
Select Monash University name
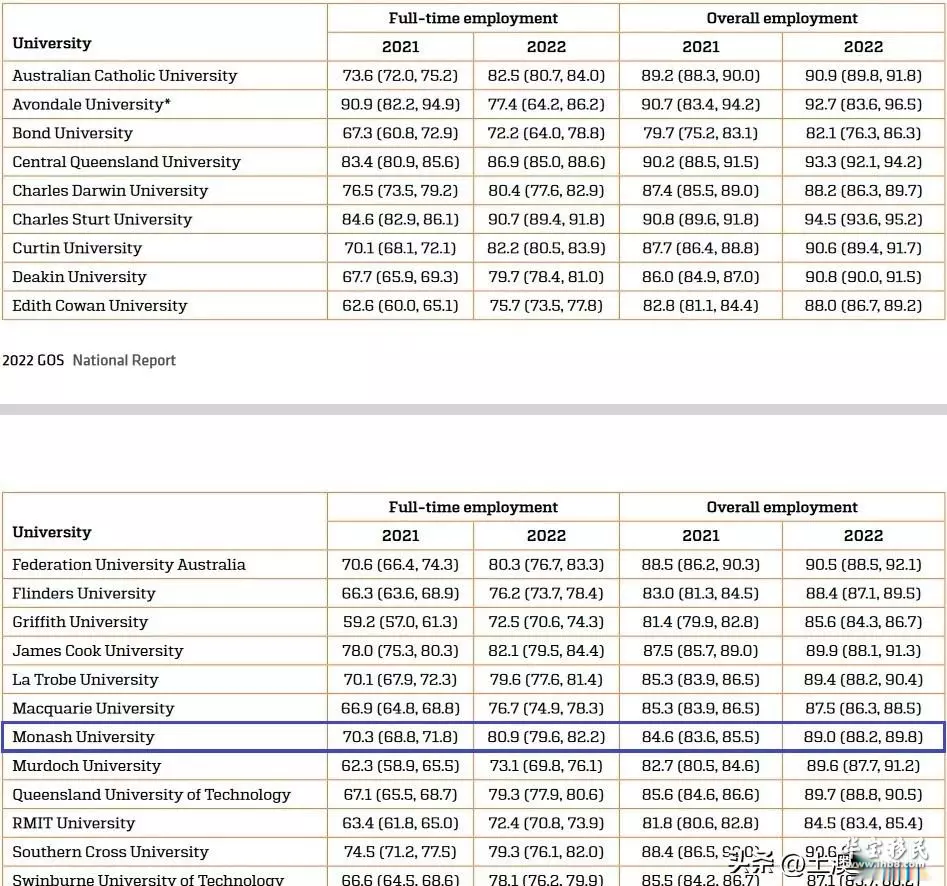pyautogui.click(x=83, y=737)
